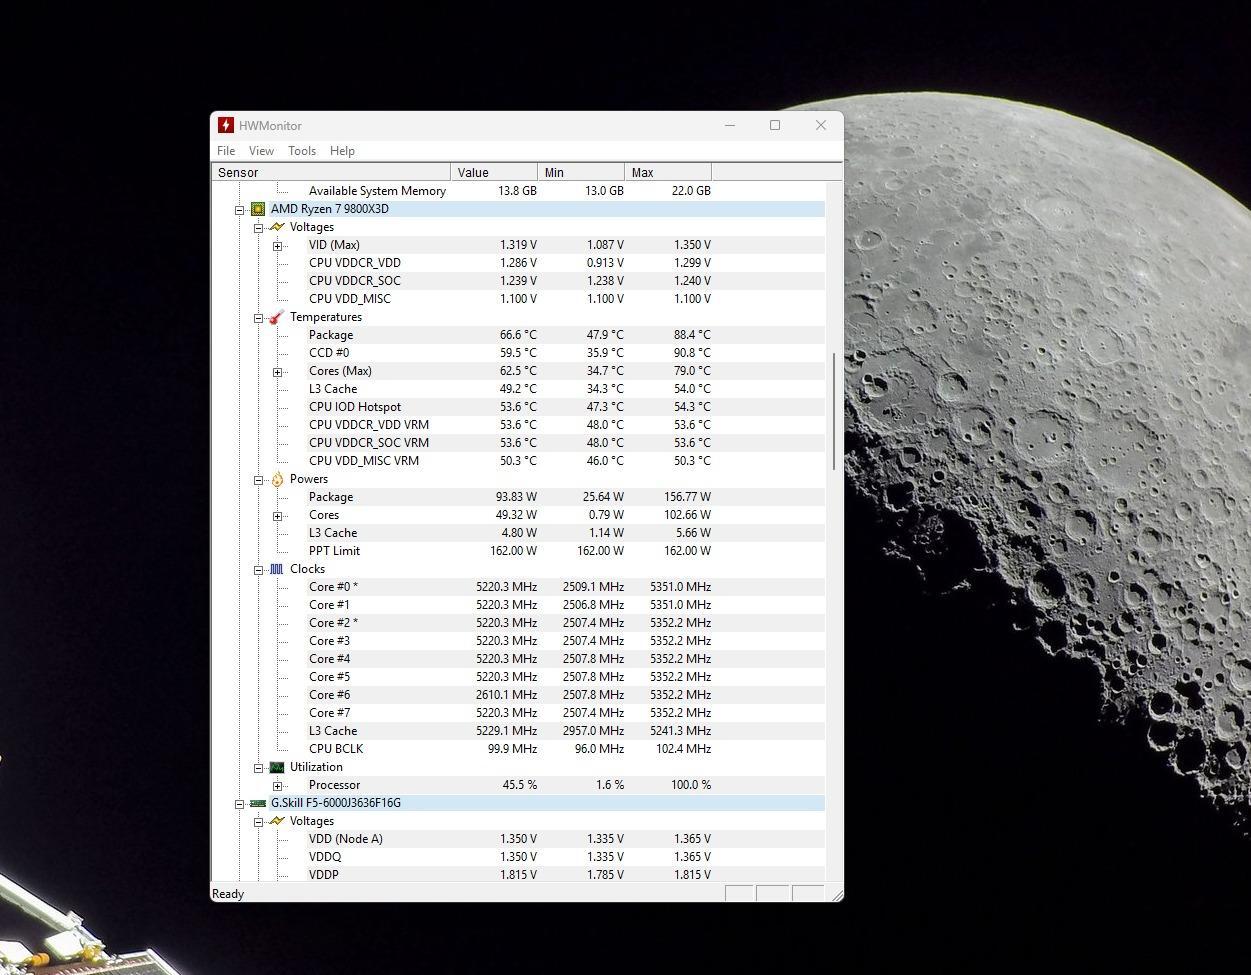The height and width of the screenshot is (975, 1251).
Task: Open the Tools menu
Action: coord(302,151)
